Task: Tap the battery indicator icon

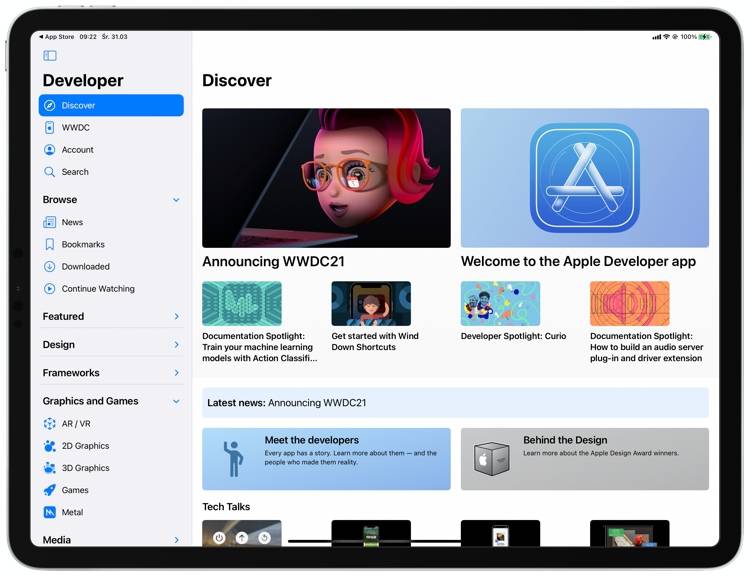Action: [x=704, y=37]
